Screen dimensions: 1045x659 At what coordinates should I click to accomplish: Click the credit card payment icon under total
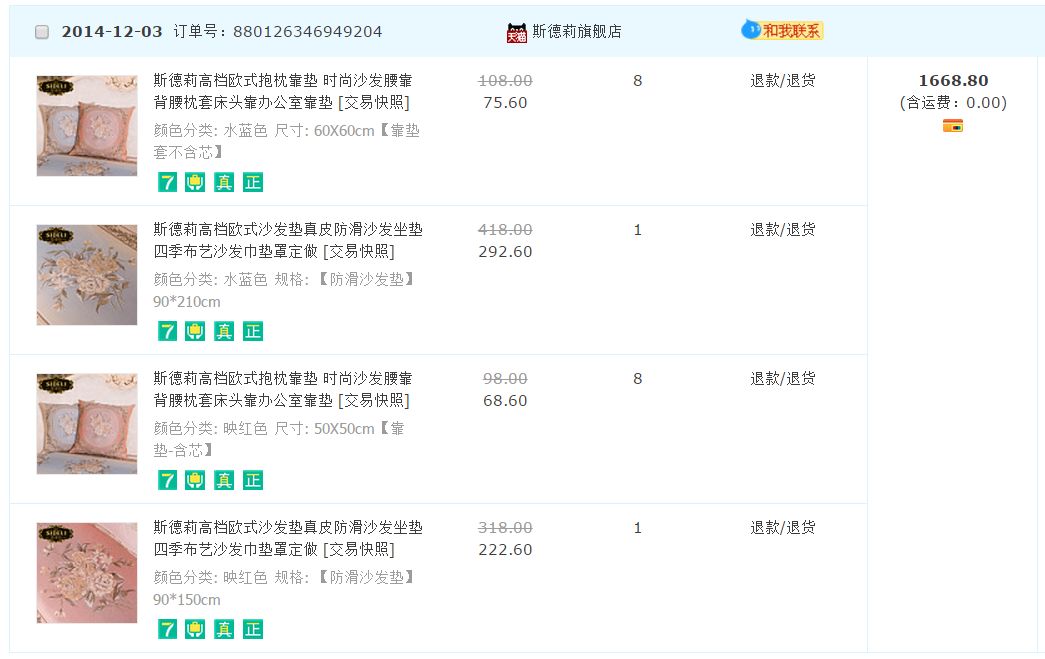(952, 126)
